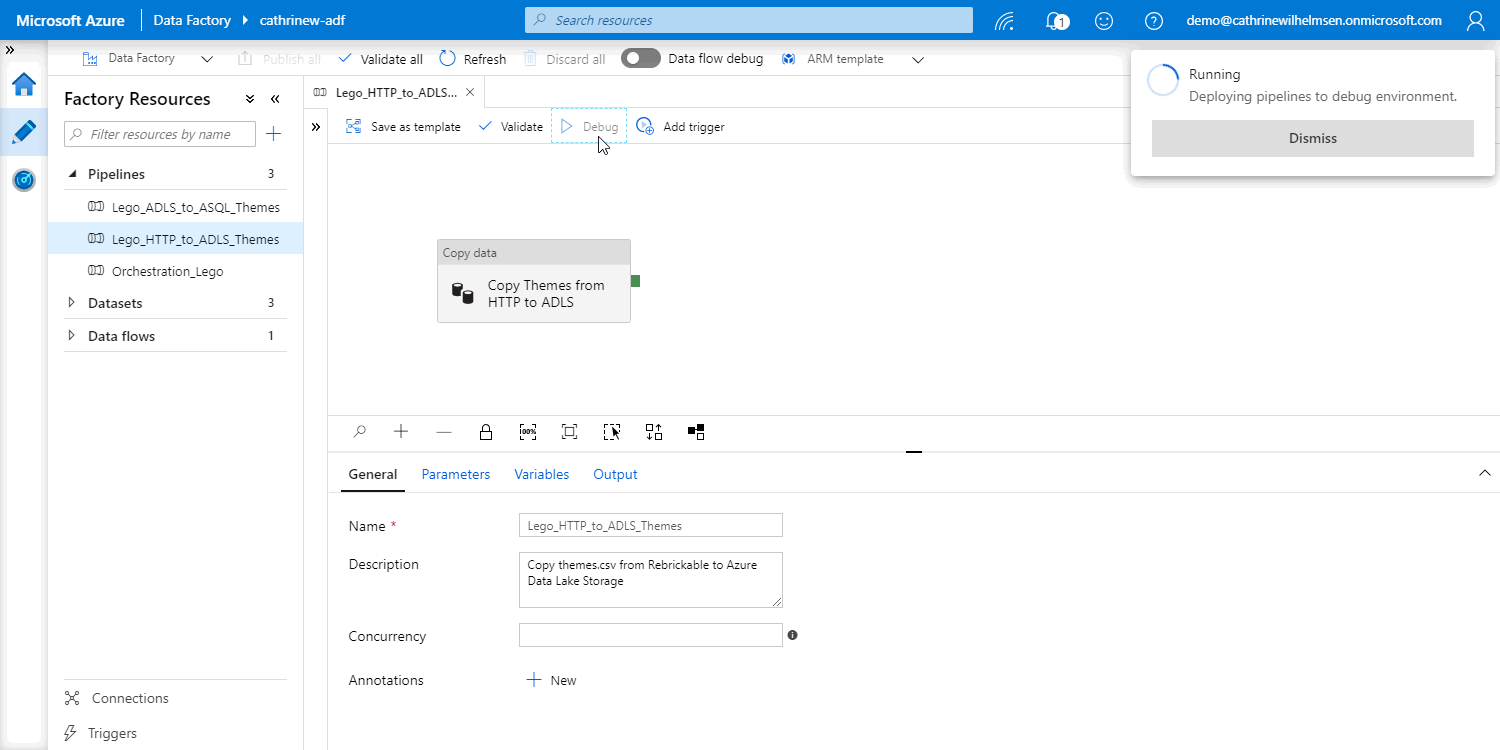Expand the Datasets tree section
This screenshot has height=750, width=1500.
click(71, 303)
